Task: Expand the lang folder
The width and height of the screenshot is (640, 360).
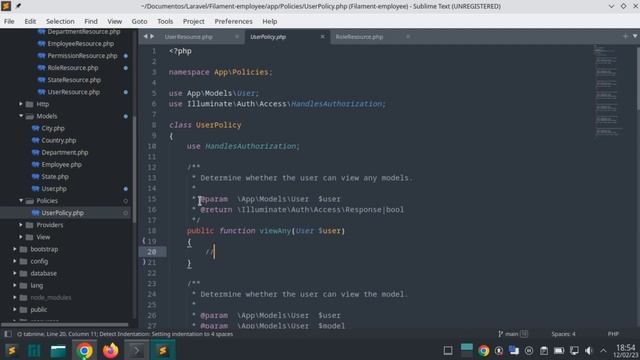Action: 15,285
